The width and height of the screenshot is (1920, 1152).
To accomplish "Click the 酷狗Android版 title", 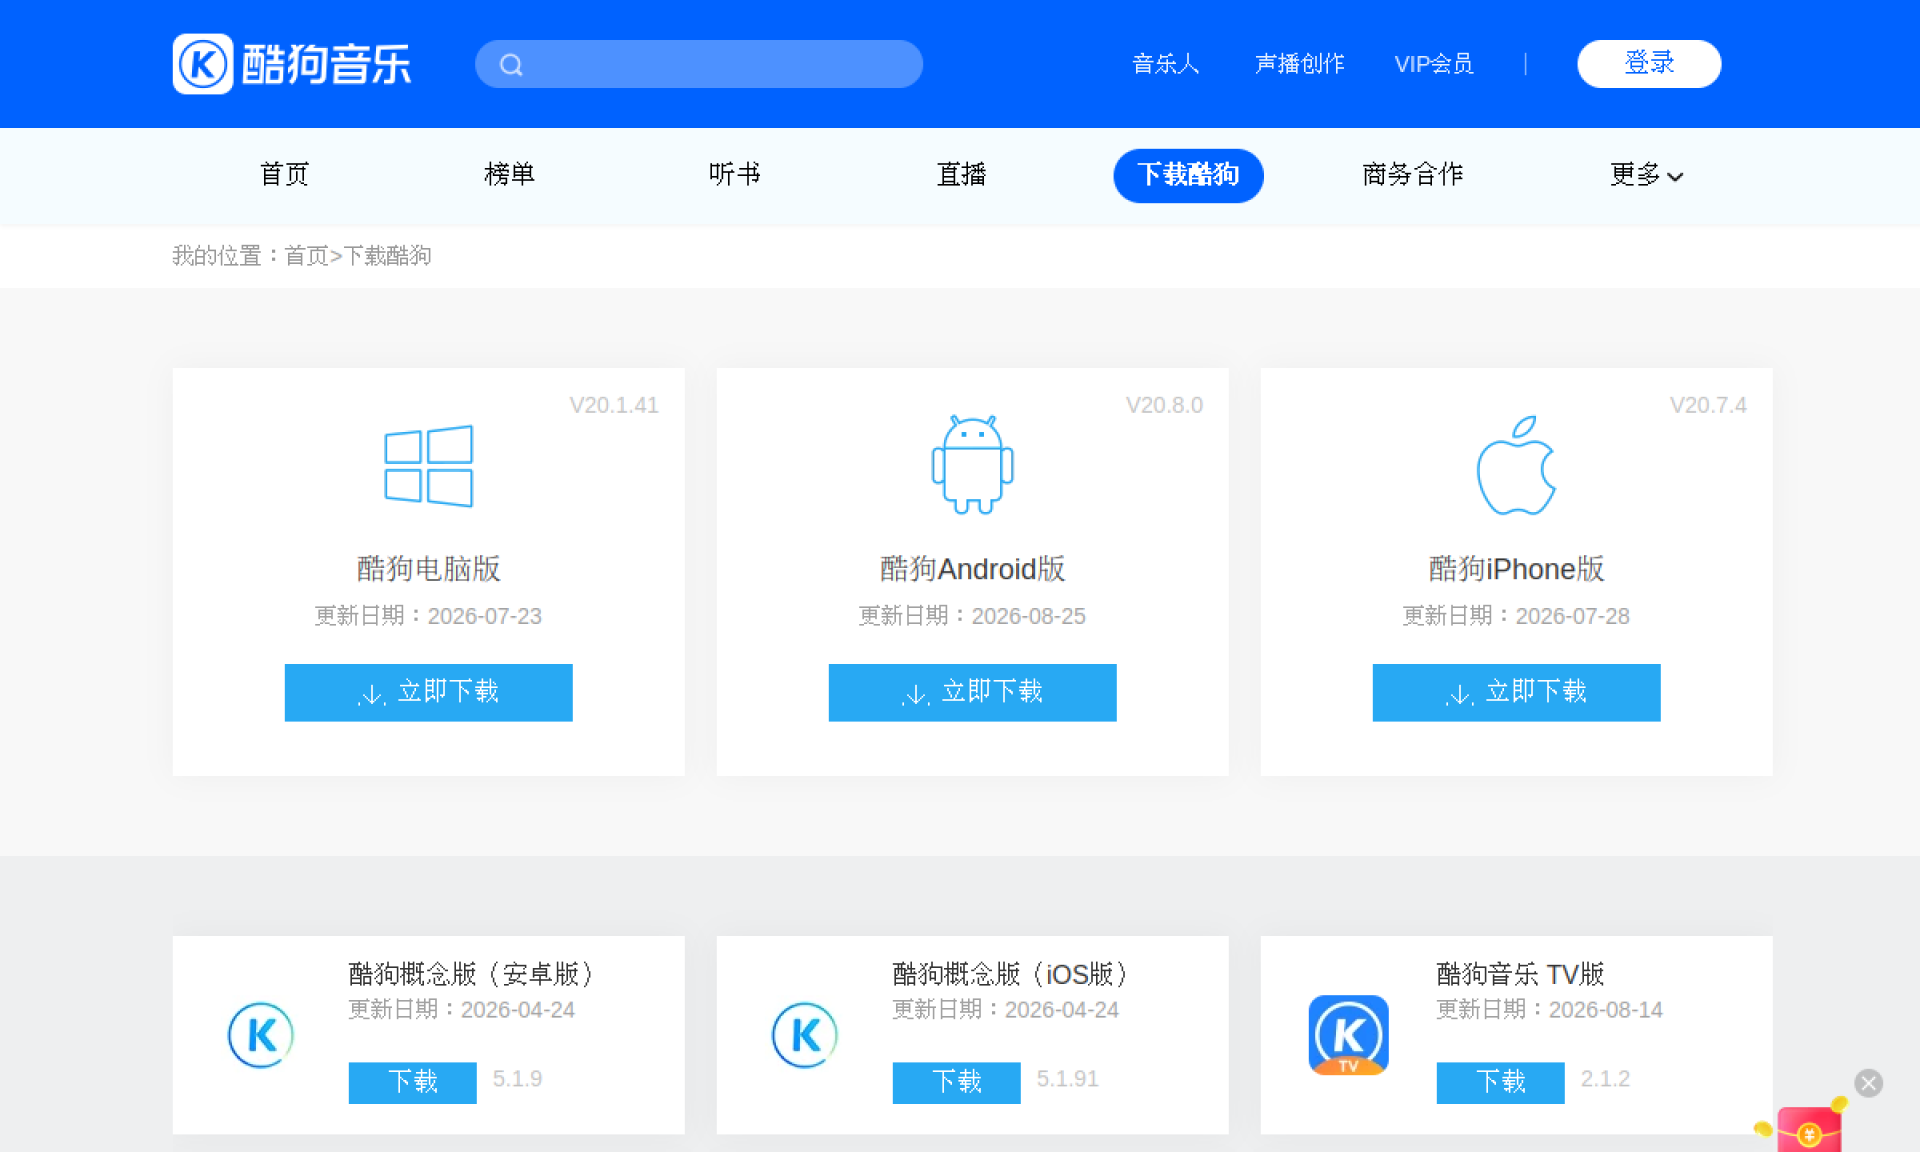I will point(972,569).
